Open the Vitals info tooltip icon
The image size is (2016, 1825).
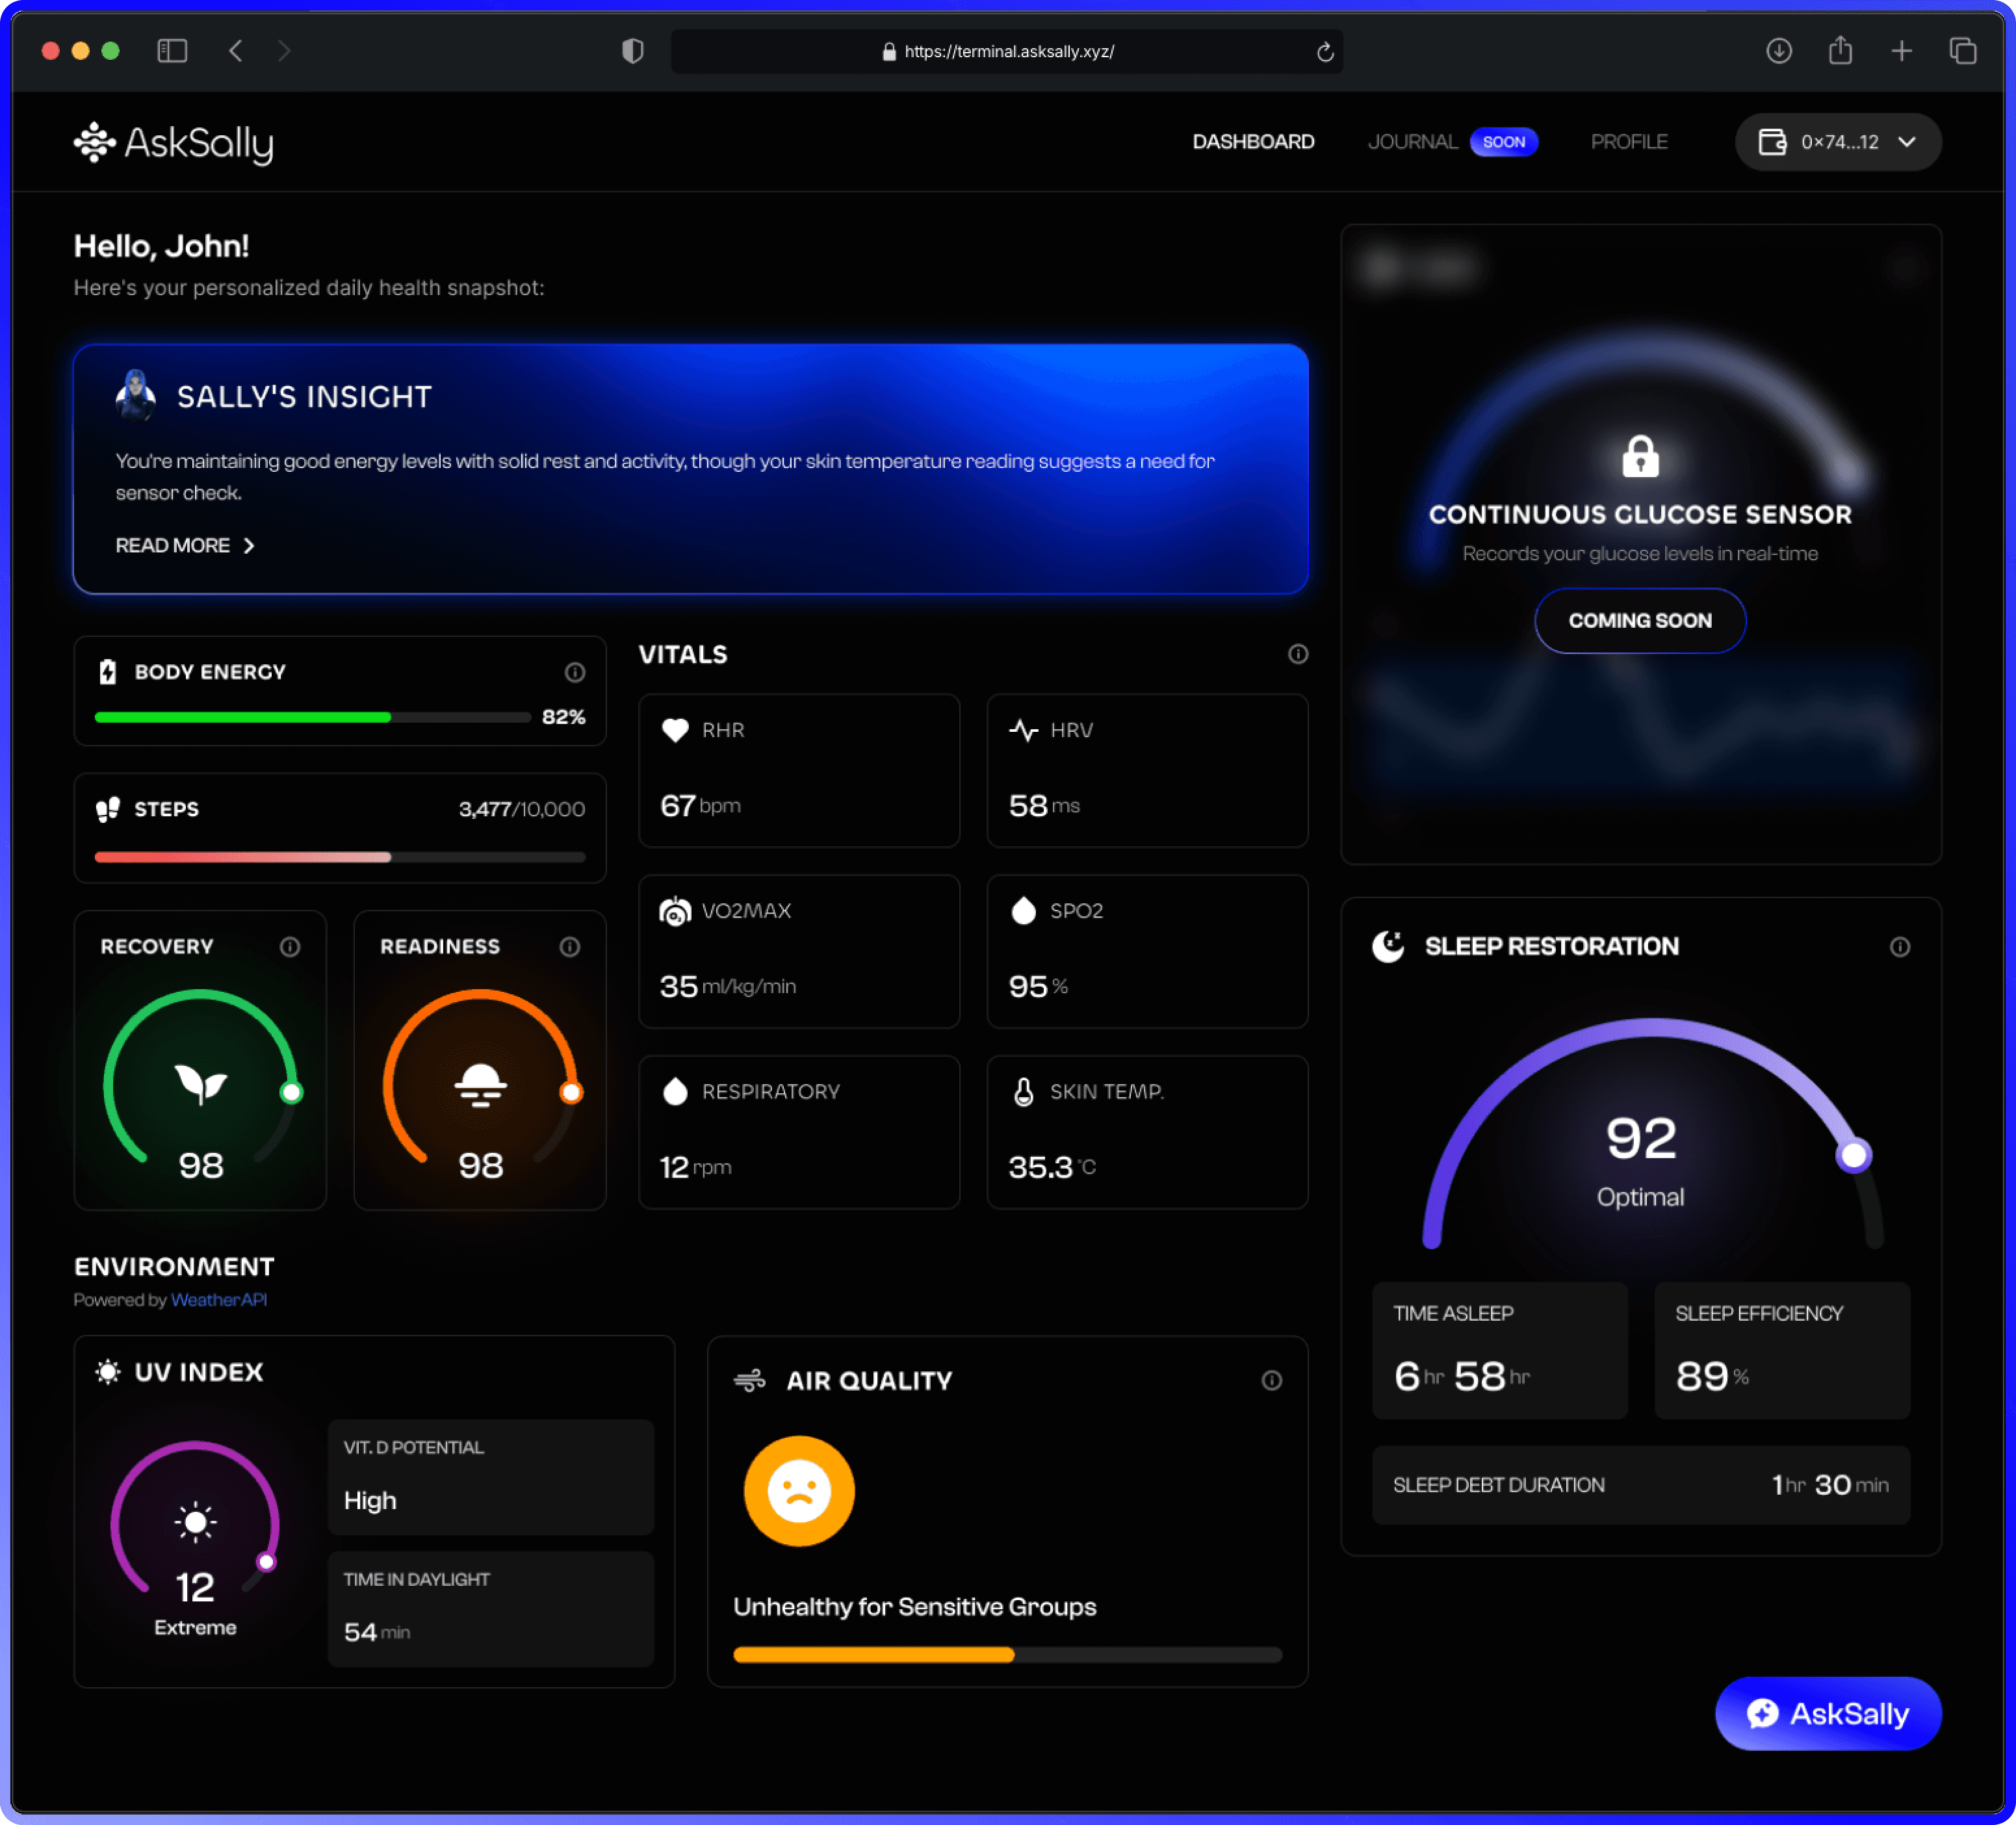click(1297, 654)
